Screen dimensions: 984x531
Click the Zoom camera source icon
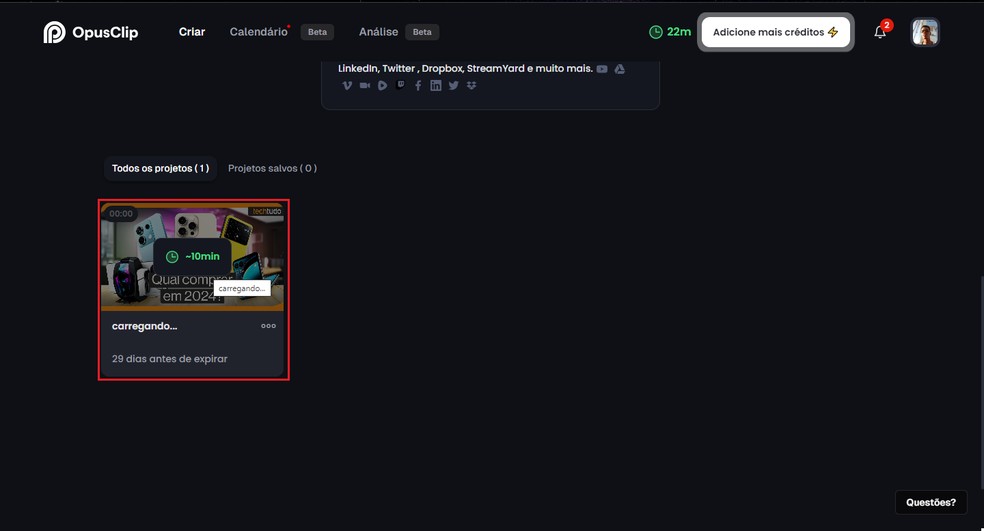[365, 85]
